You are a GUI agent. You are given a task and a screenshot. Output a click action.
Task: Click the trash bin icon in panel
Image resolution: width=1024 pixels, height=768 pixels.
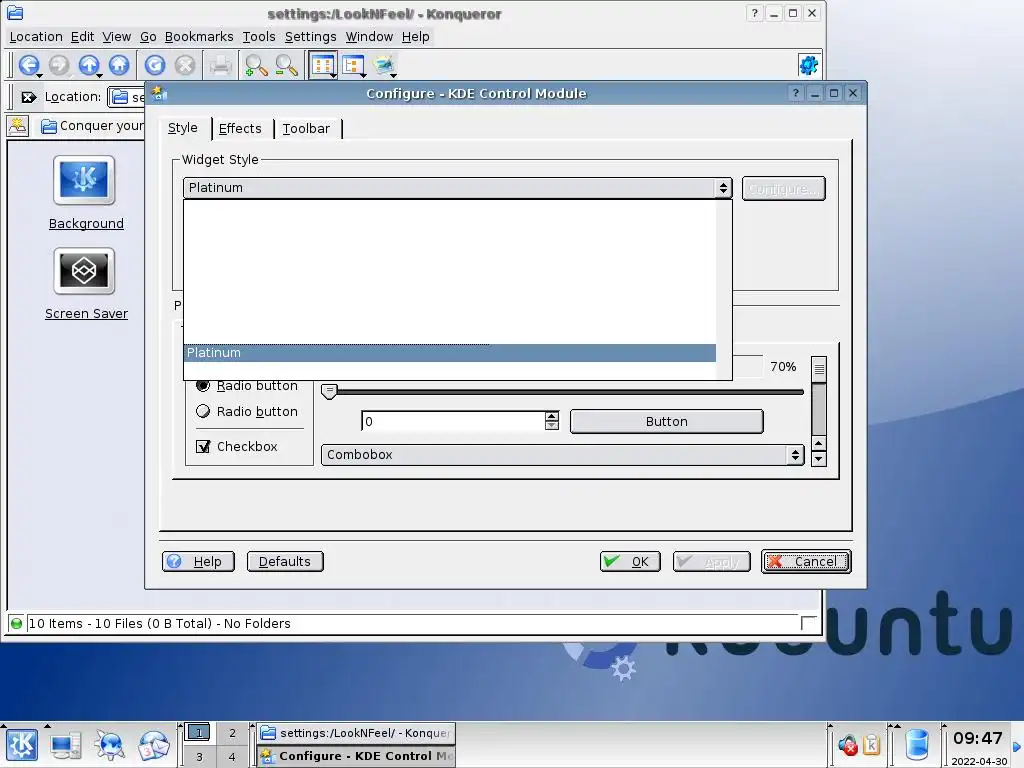click(x=917, y=745)
